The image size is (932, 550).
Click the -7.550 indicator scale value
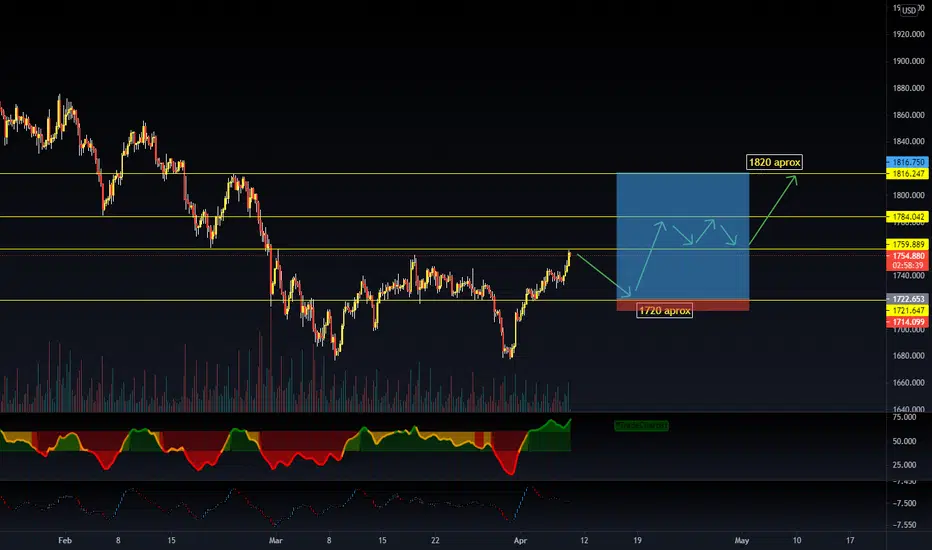[x=905, y=525]
